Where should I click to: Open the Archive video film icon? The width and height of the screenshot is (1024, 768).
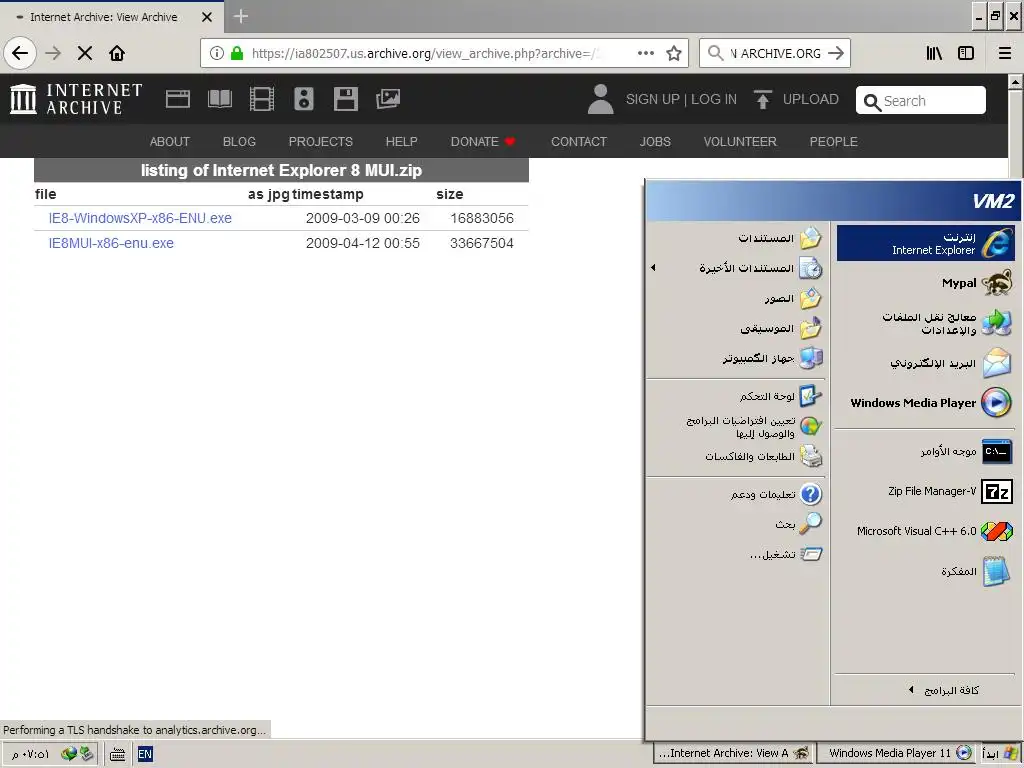[x=262, y=99]
